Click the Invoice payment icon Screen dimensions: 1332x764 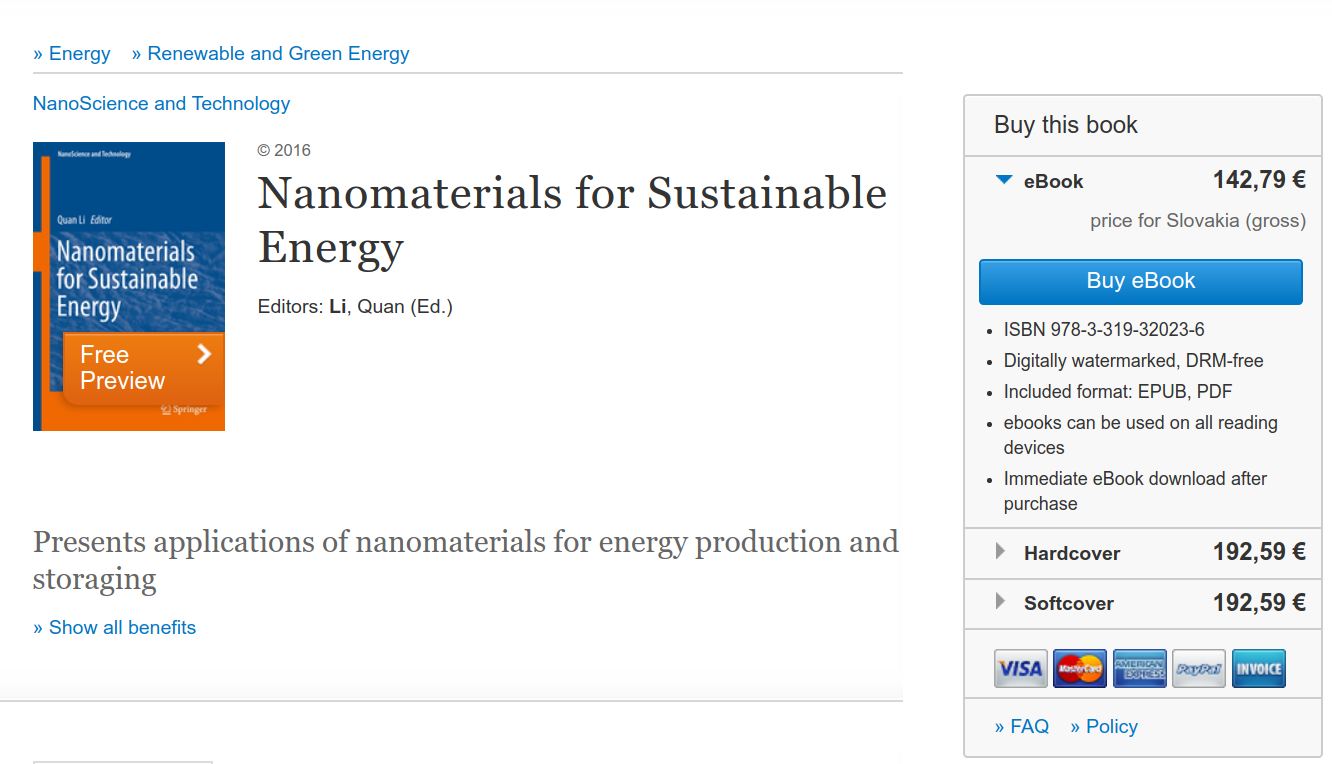pyautogui.click(x=1258, y=669)
